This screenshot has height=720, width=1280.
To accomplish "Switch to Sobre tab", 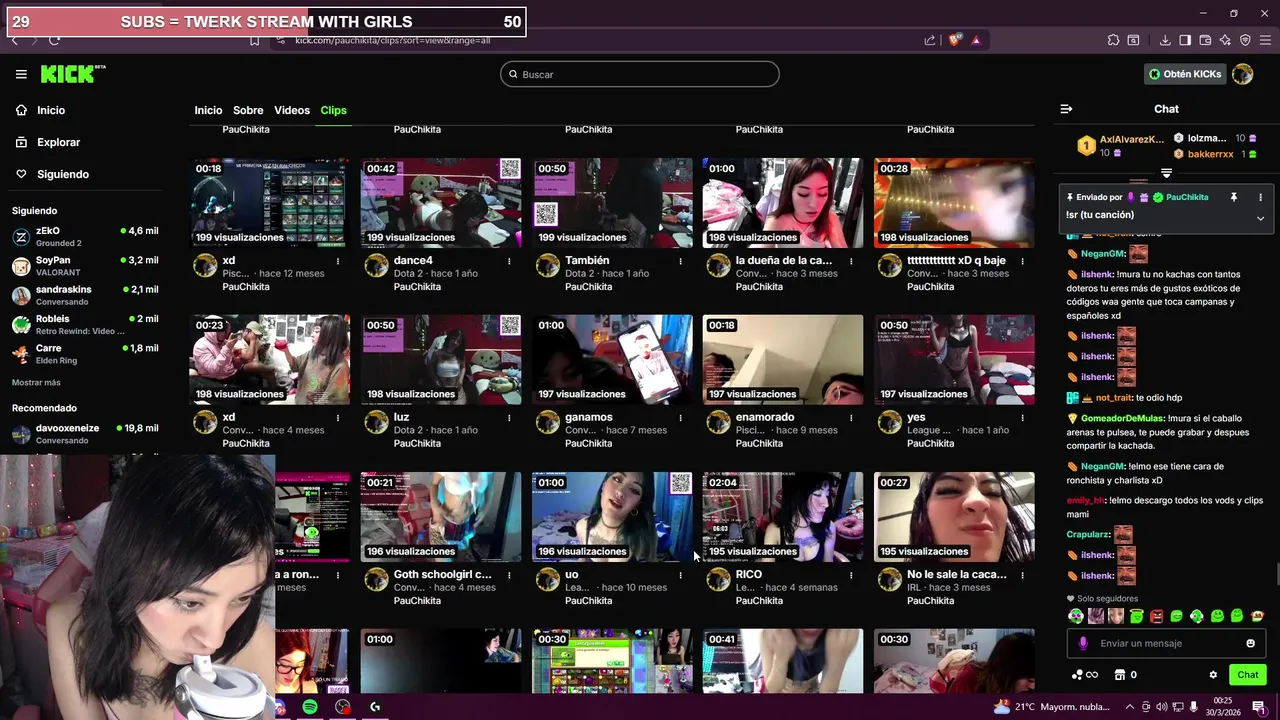I will click(248, 110).
